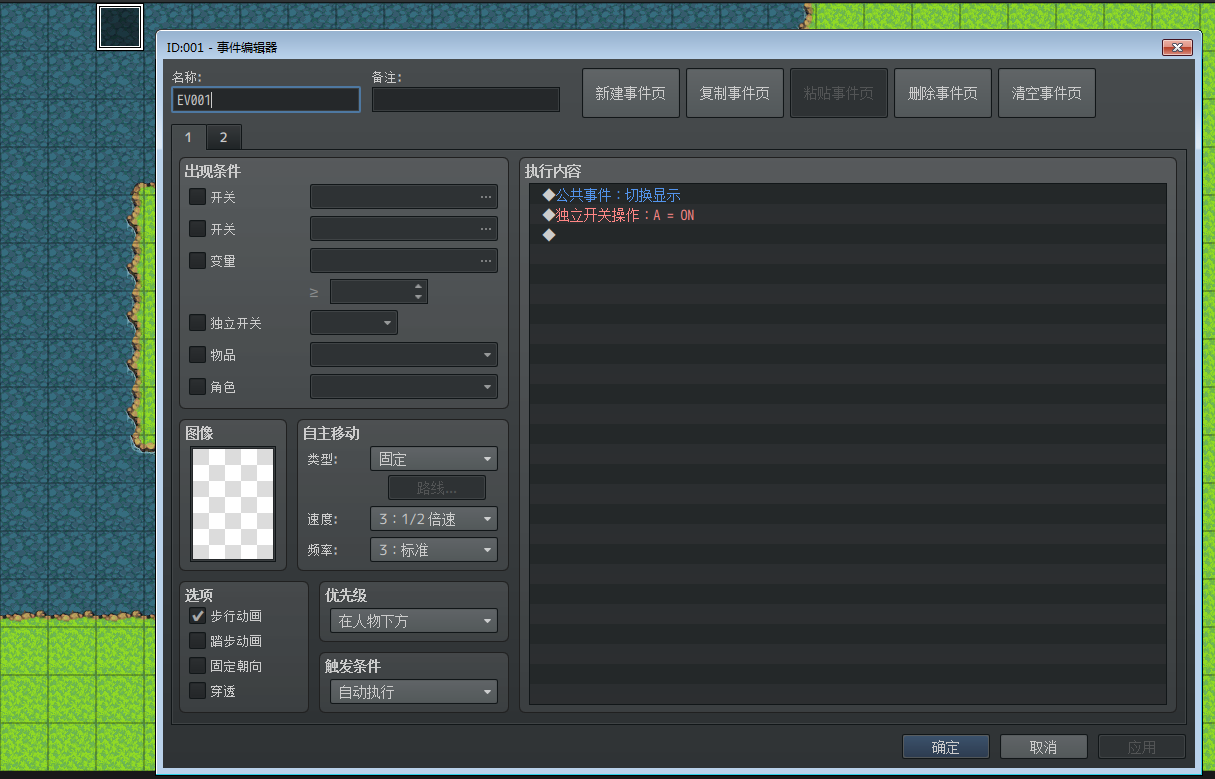Increase the variable threshold with up arrow
The width and height of the screenshot is (1215, 779).
[419, 286]
